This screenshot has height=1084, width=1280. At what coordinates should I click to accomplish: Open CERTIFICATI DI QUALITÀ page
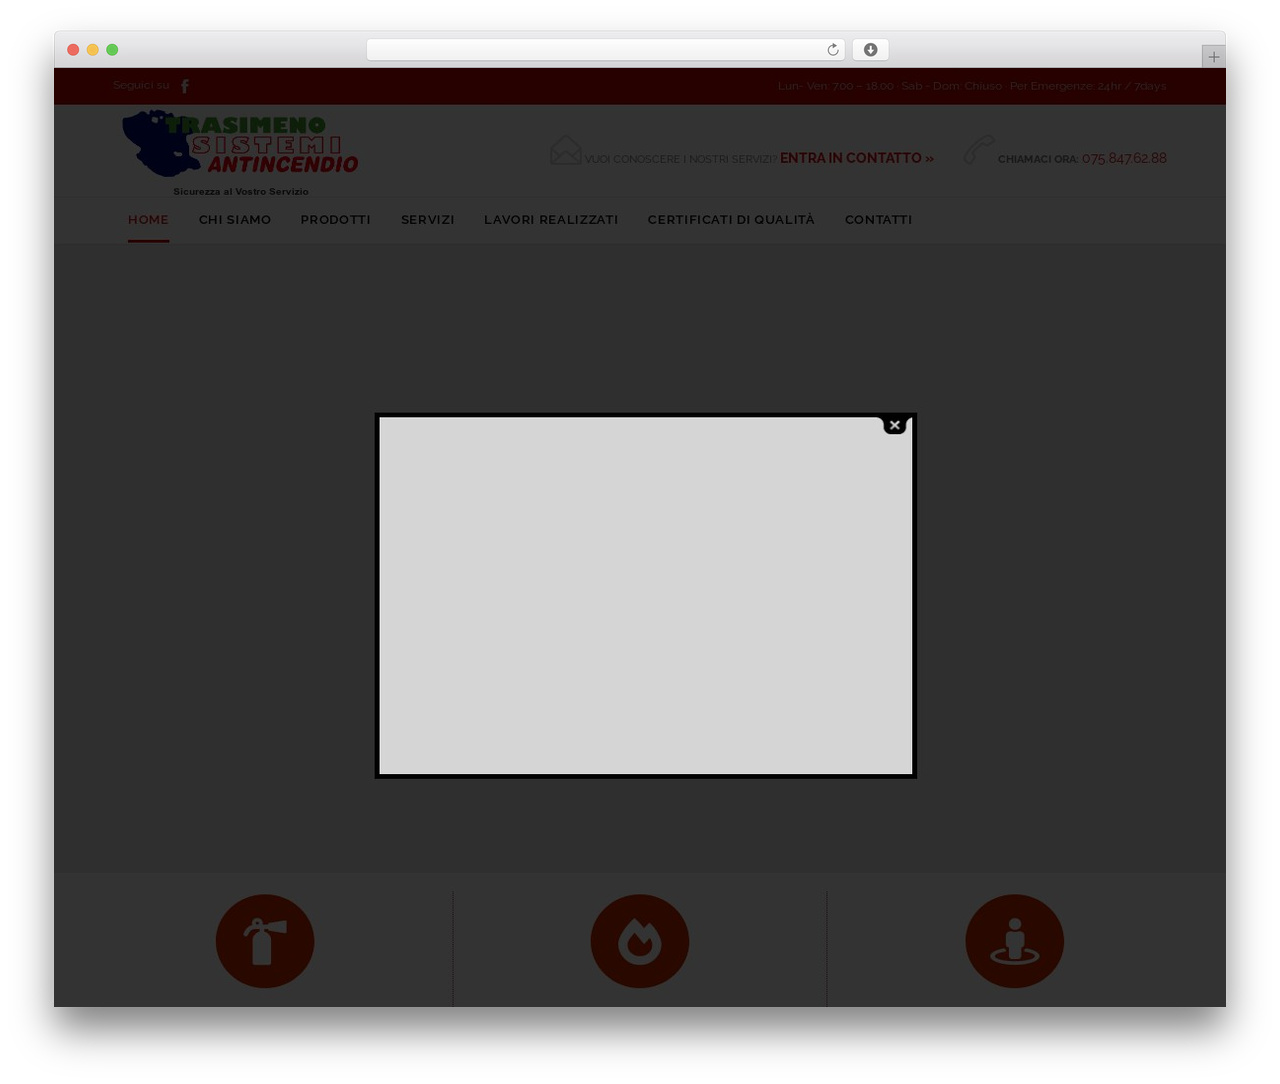(731, 220)
